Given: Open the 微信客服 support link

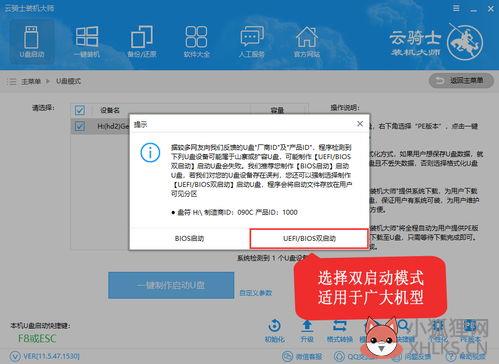Looking at the screenshot, I should (x=303, y=356).
